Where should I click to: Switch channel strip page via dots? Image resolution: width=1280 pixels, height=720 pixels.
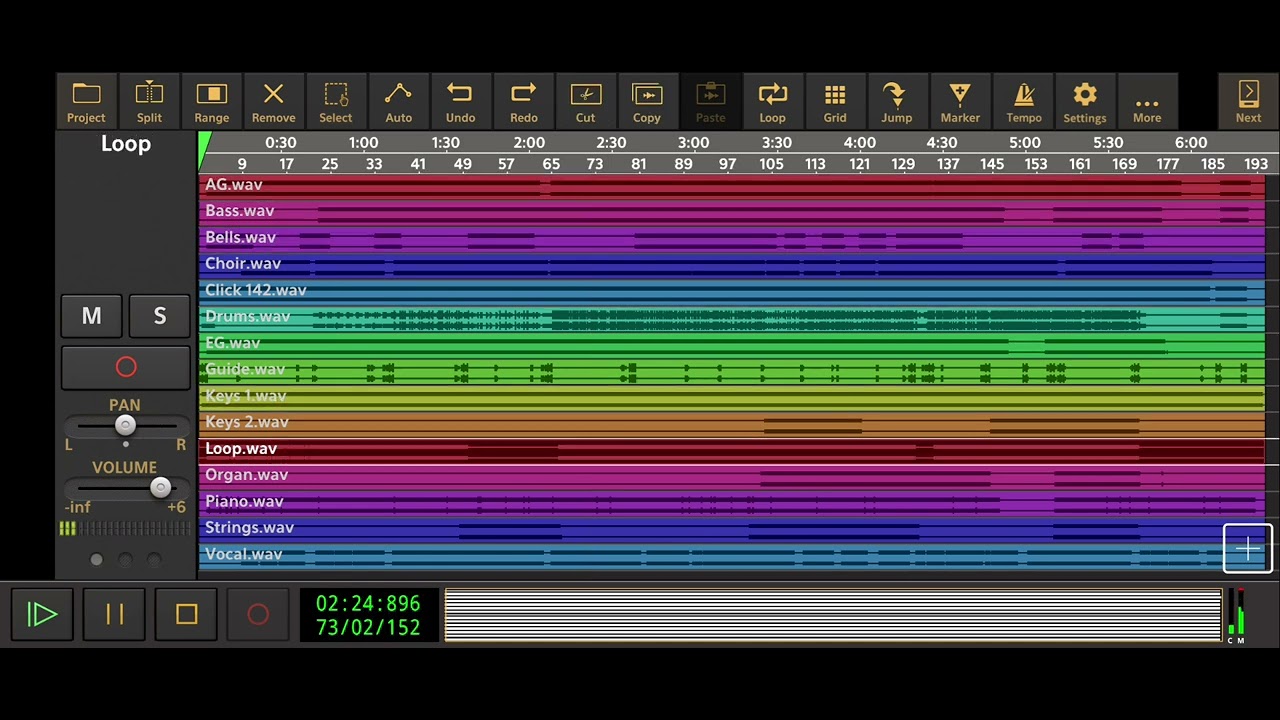tap(125, 560)
